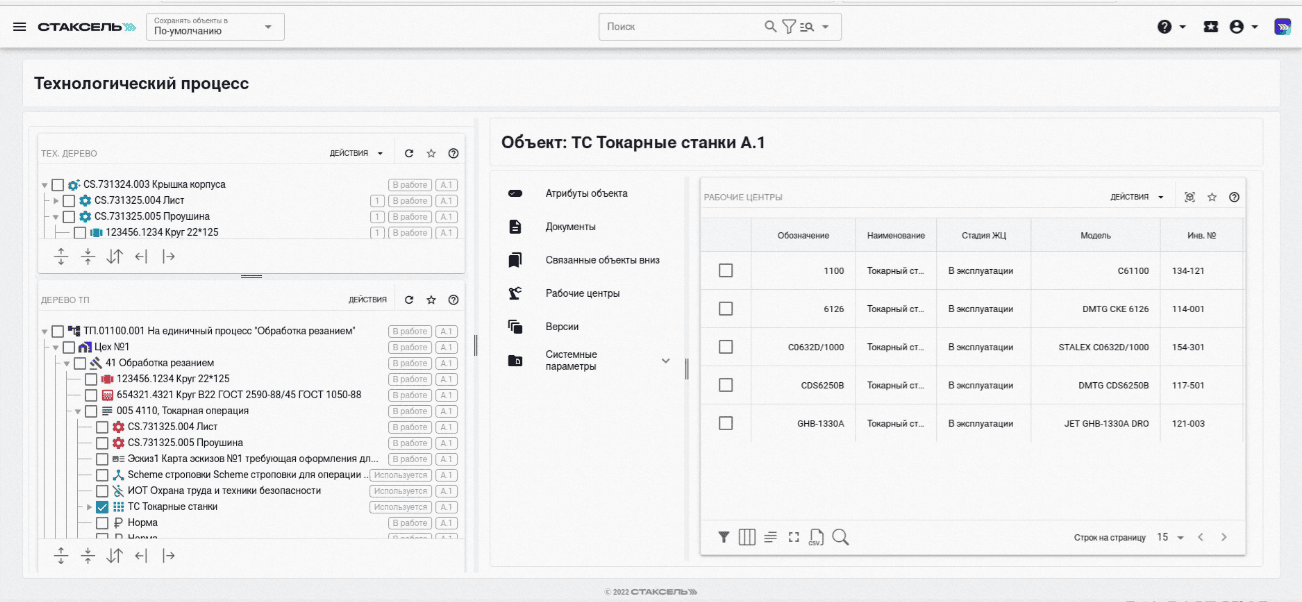Select Атрибуты объекта in side menu
This screenshot has height=602, width=1302.
[x=586, y=193]
